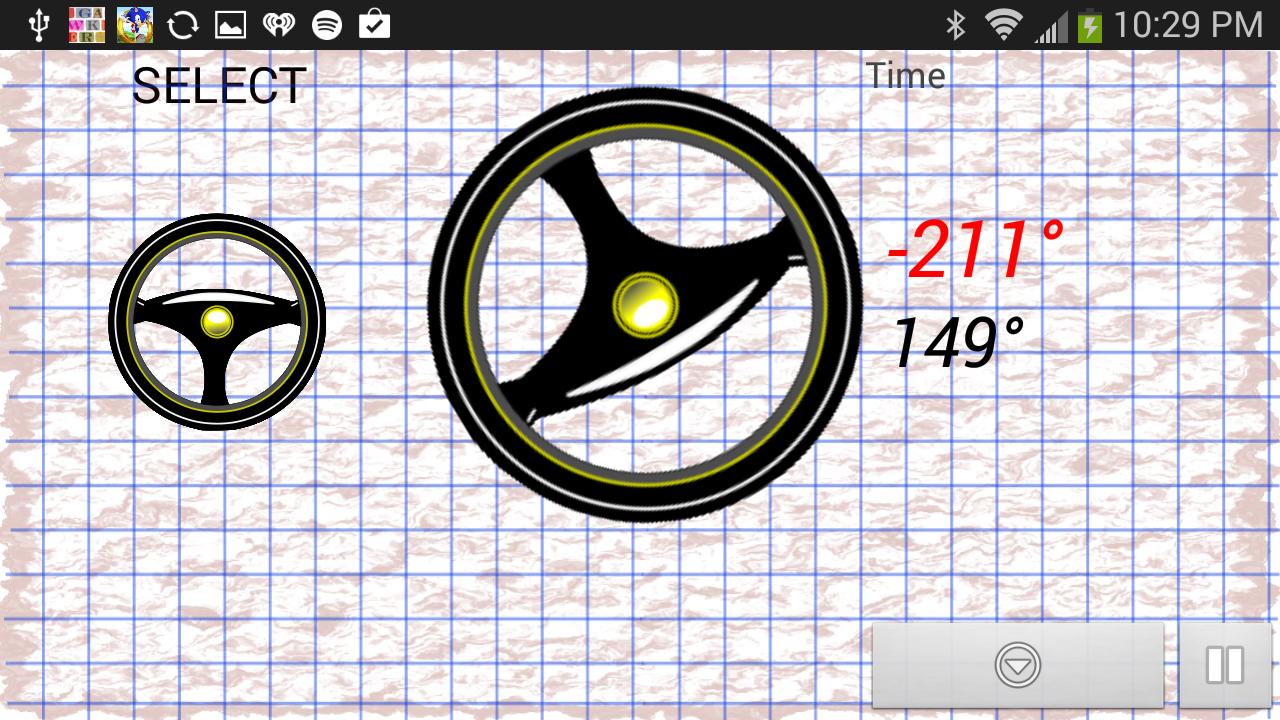
Task: Tap the small steering wheel thumbnail
Action: tap(217, 322)
